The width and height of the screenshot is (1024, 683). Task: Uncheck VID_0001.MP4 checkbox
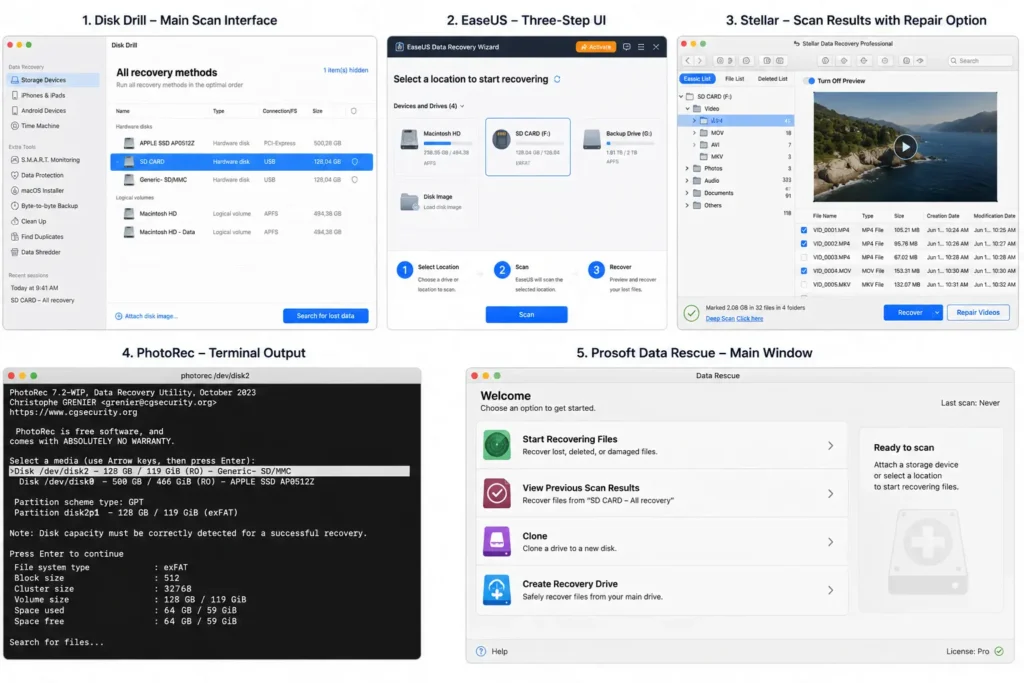804,230
